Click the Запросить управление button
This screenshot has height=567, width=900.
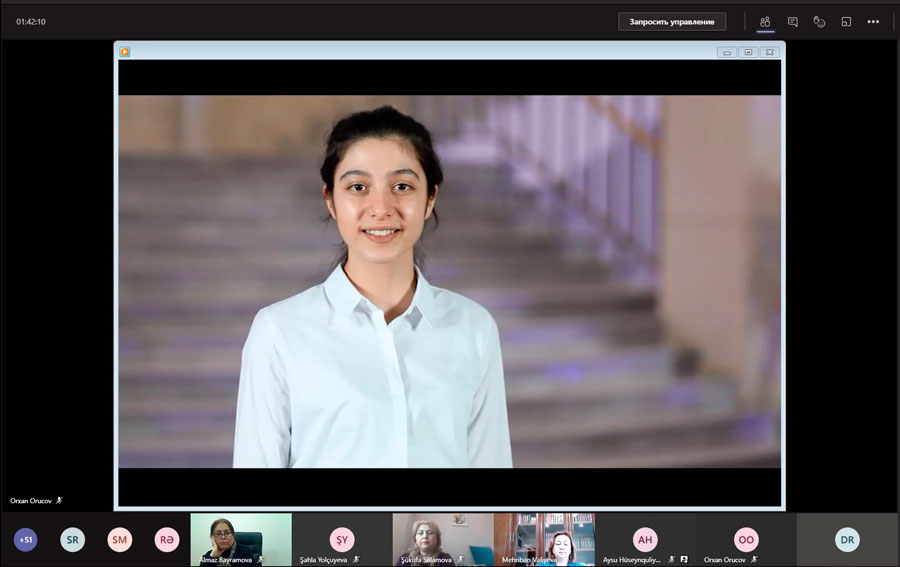(671, 22)
